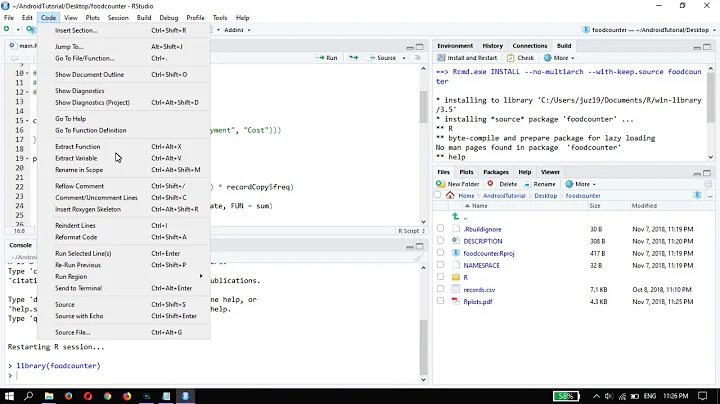Open the Build More dropdown

coord(559,58)
